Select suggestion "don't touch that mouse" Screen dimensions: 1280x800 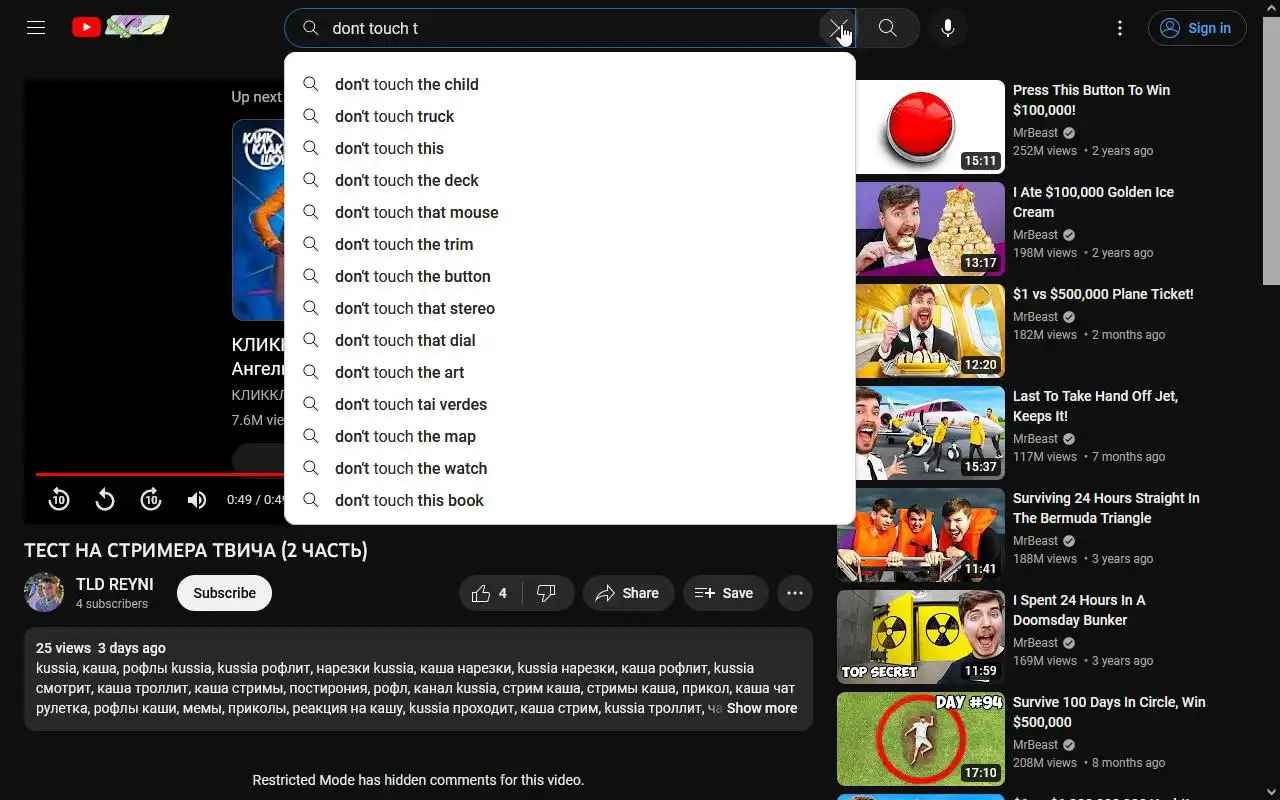[570, 212]
